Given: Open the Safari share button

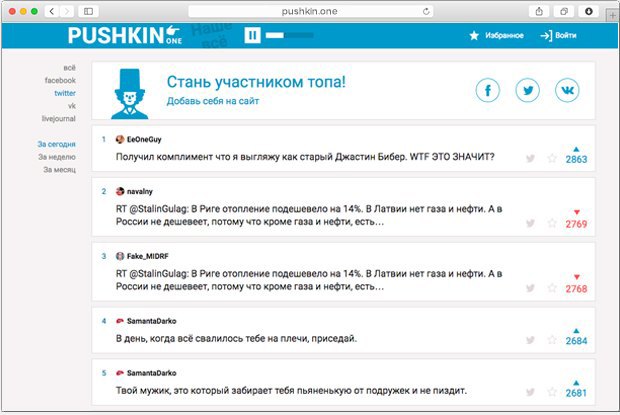Looking at the screenshot, I should point(539,11).
